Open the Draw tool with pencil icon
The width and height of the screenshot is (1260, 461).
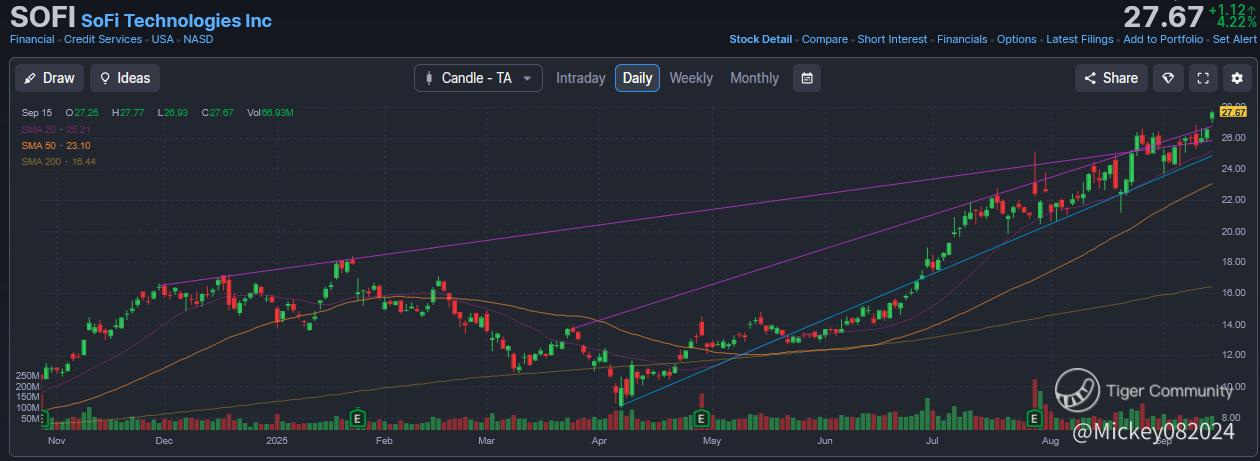pyautogui.click(x=48, y=78)
